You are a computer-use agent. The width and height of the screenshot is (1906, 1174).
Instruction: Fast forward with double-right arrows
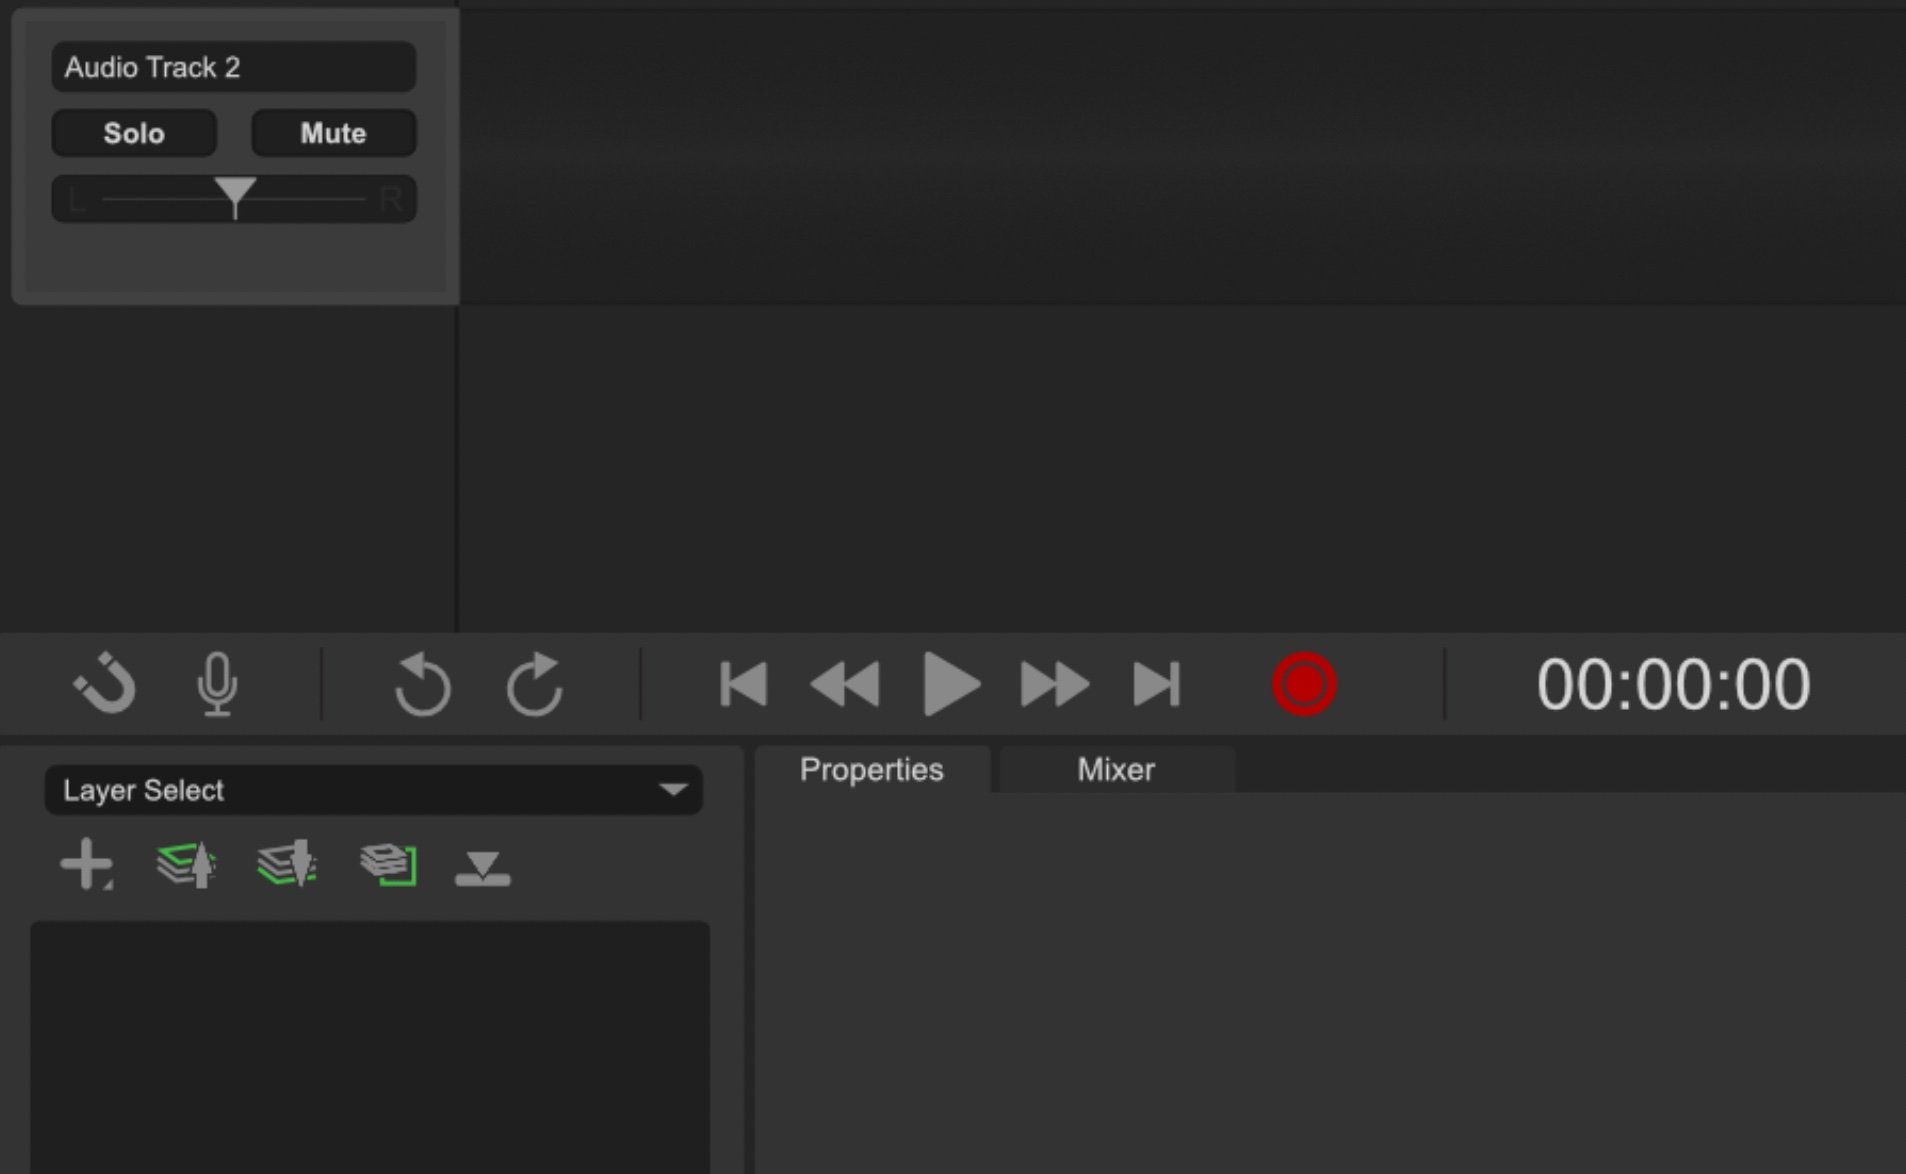pyautogui.click(x=1054, y=684)
